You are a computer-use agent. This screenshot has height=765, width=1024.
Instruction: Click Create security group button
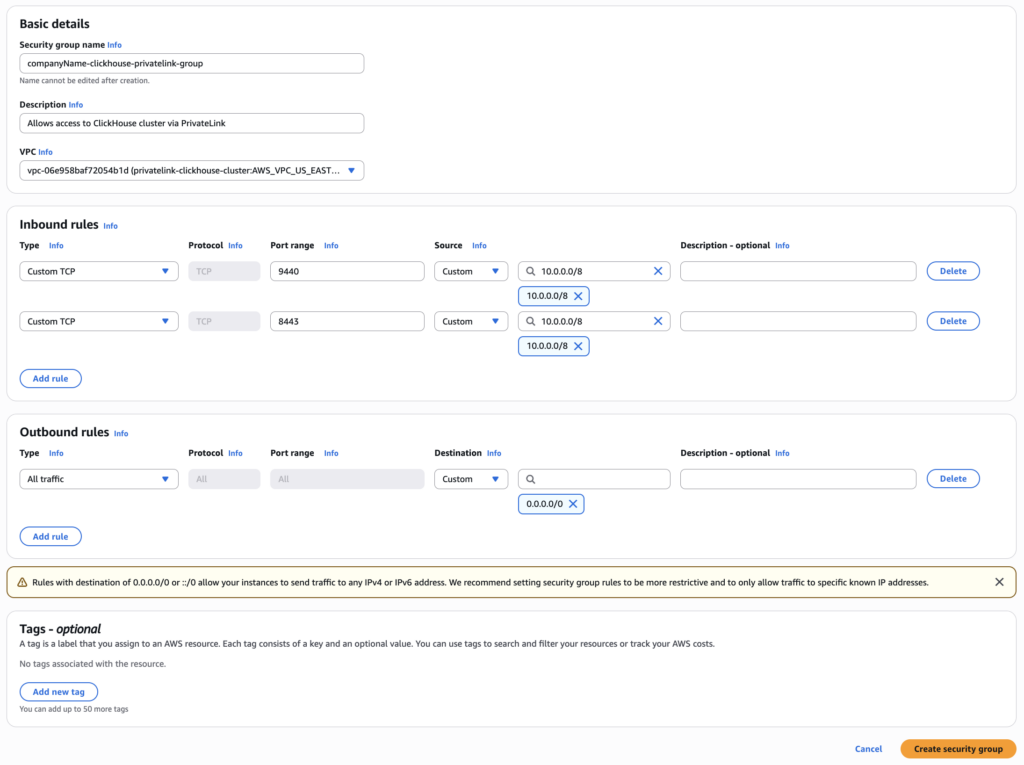957,749
